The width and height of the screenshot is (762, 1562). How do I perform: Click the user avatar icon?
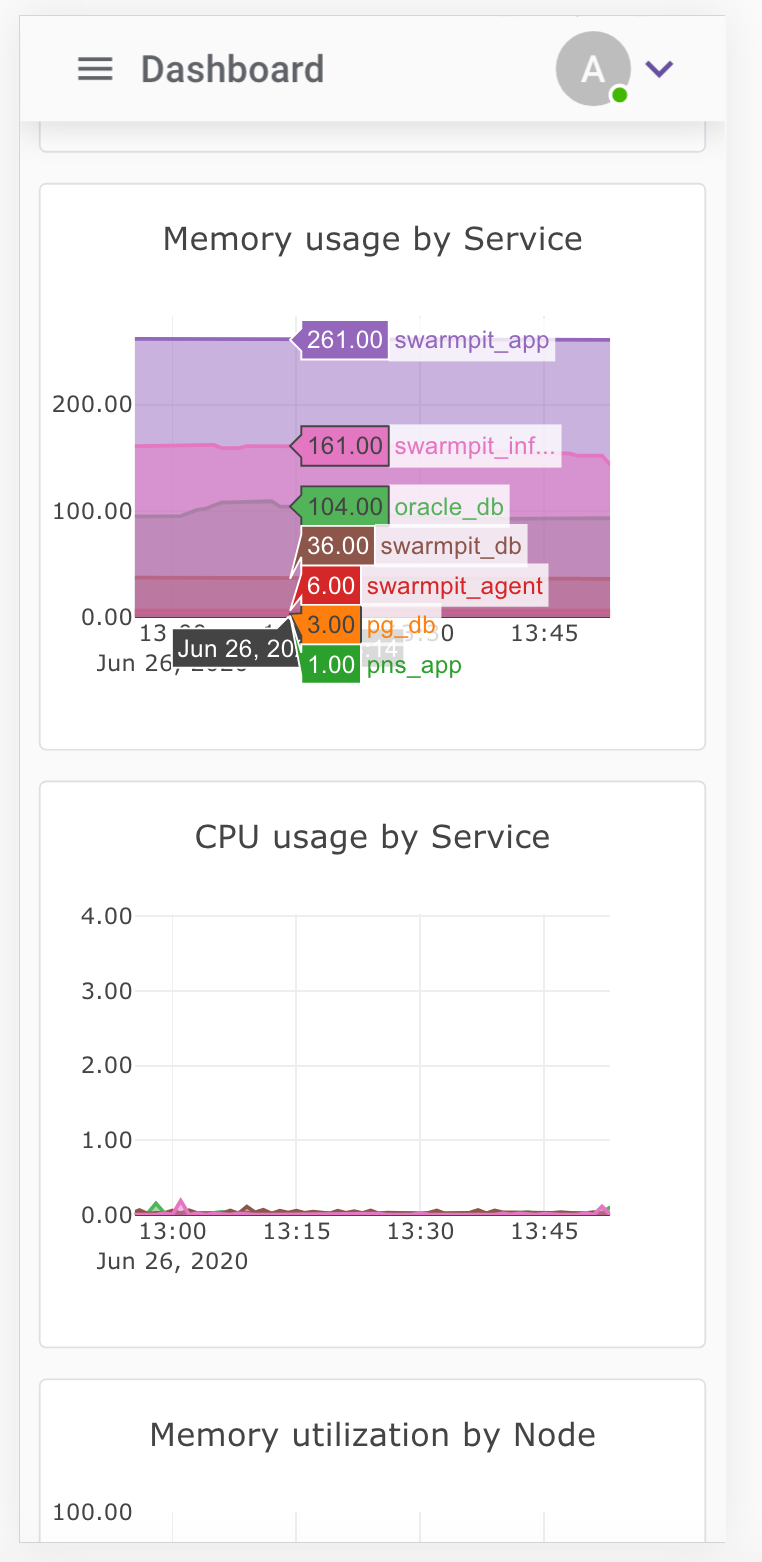[592, 69]
